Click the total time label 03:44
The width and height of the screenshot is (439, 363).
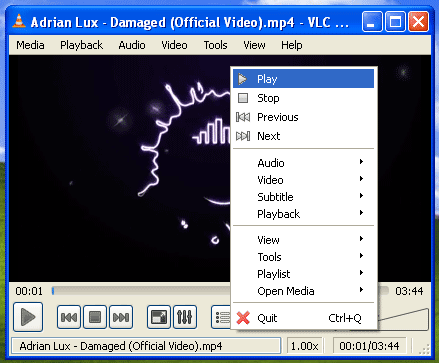[x=409, y=291]
